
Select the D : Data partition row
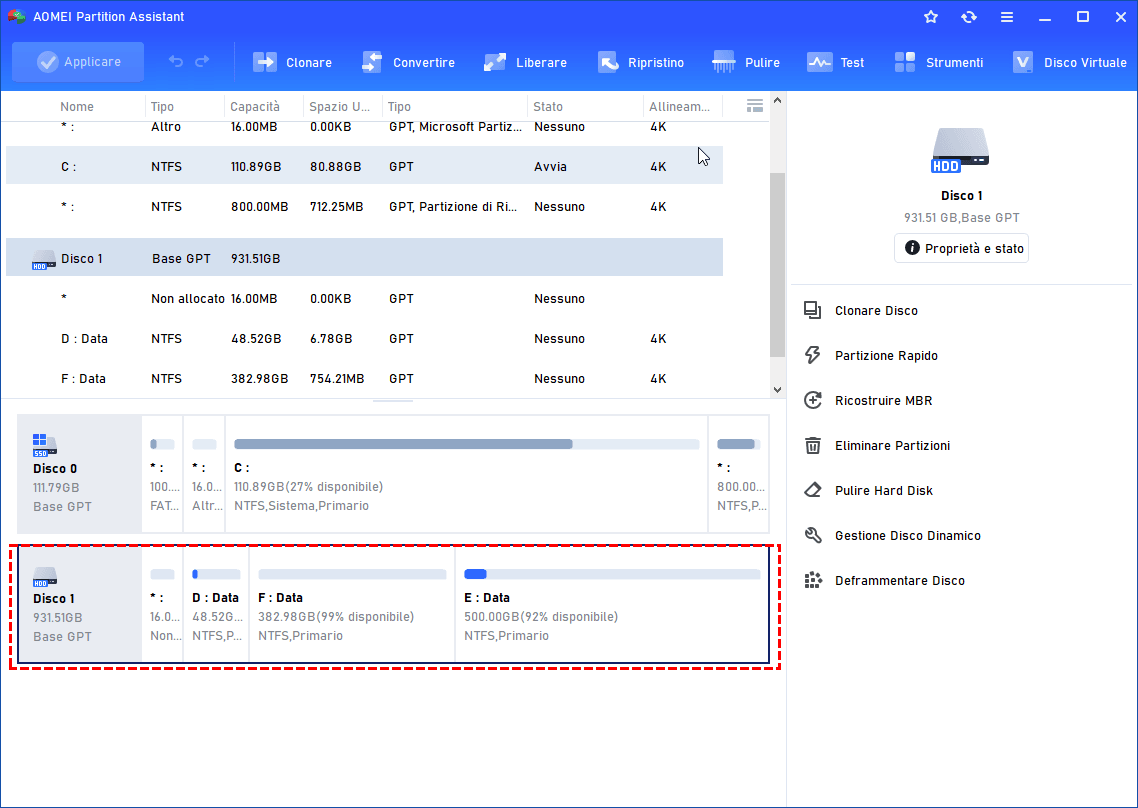click(x=364, y=338)
